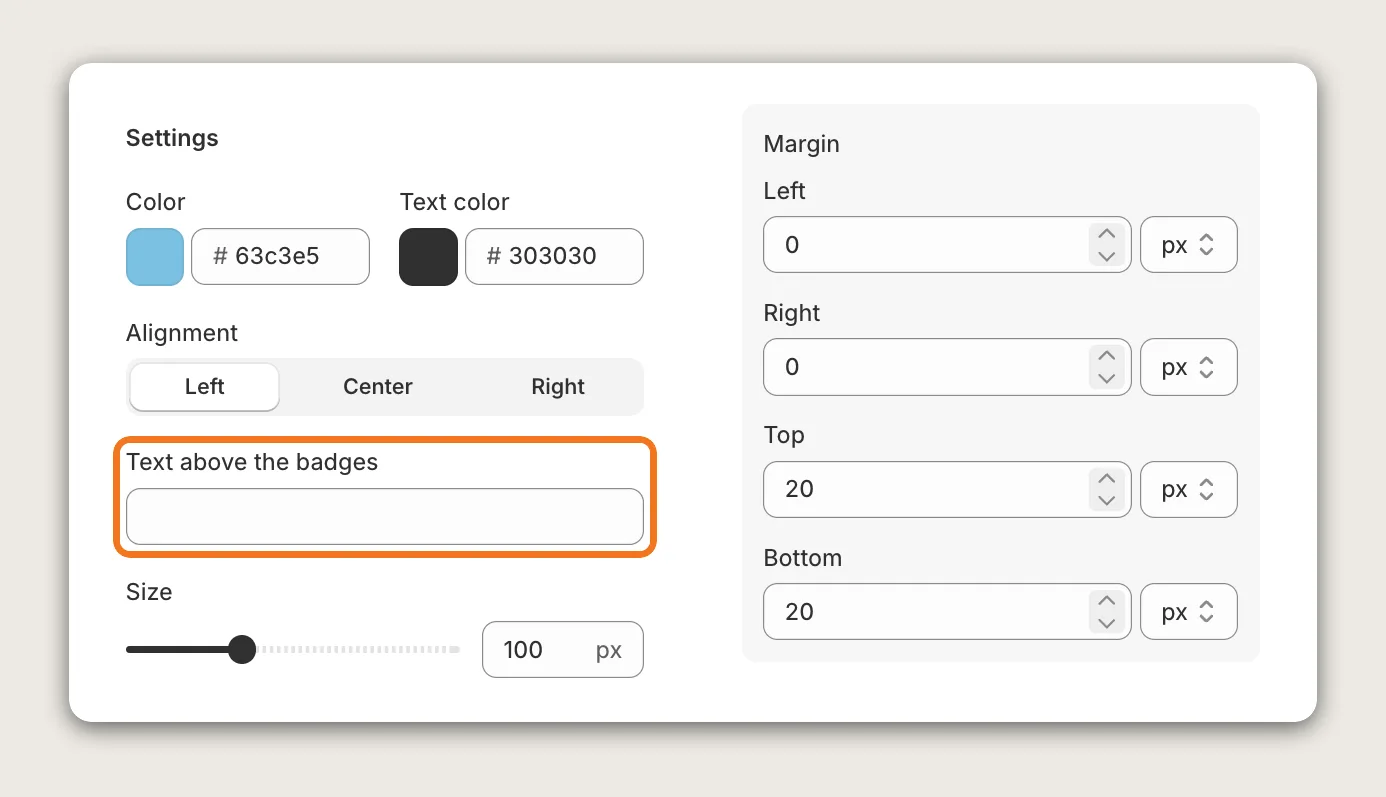Select Center alignment
The image size is (1386, 797).
click(378, 387)
